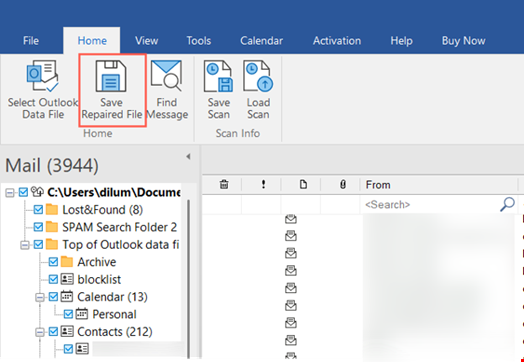Click Select Outlook Data File icon
The width and height of the screenshot is (524, 362).
[42, 76]
